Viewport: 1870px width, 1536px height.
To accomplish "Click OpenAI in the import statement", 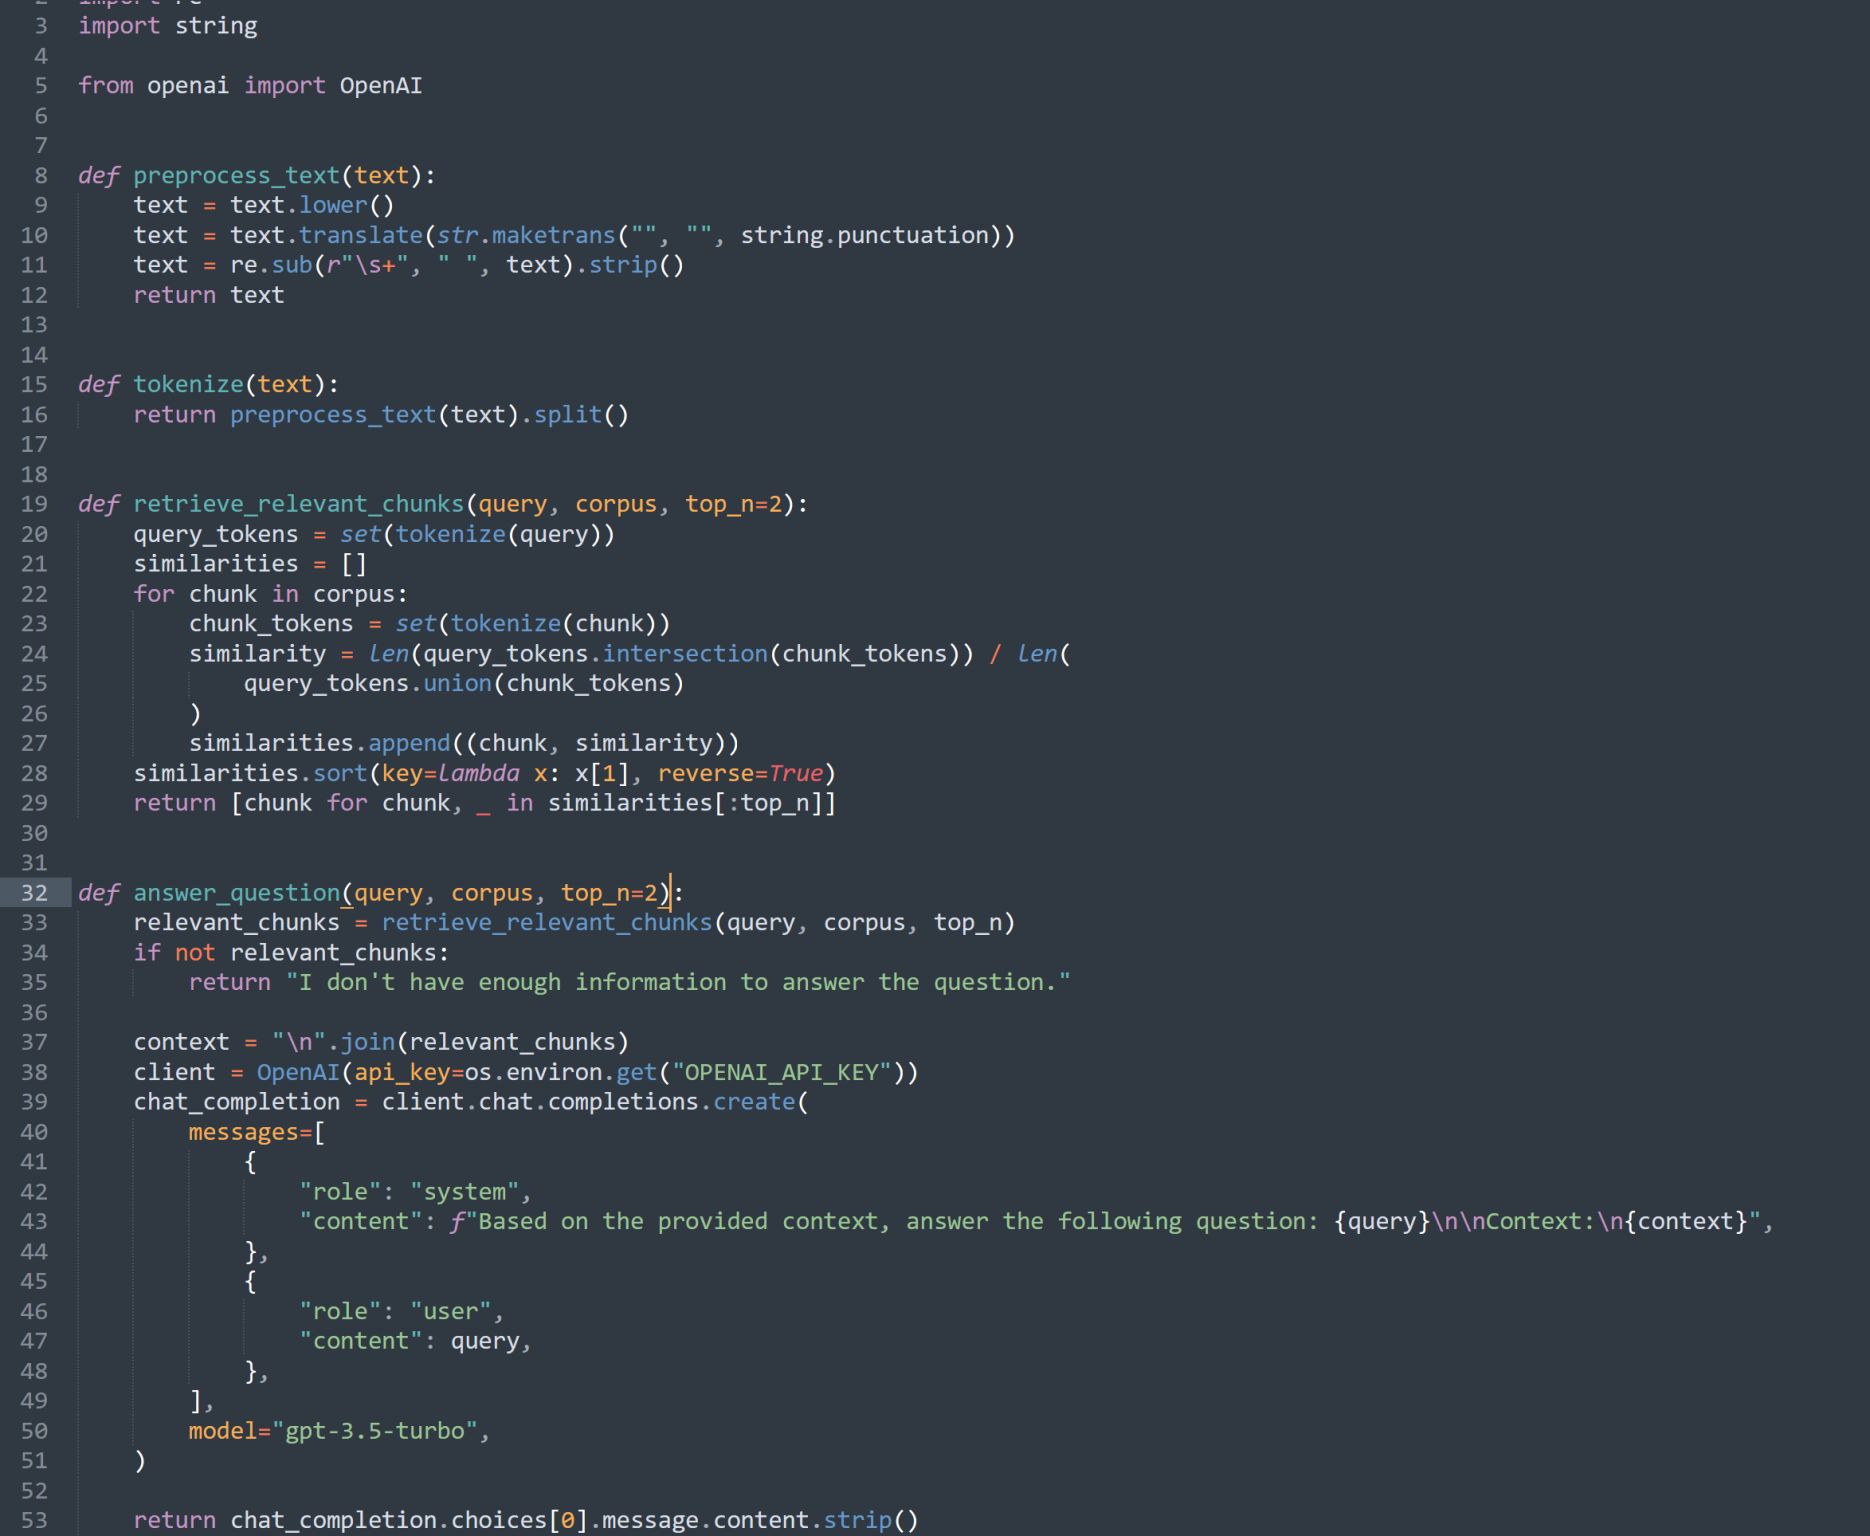I will [x=380, y=86].
